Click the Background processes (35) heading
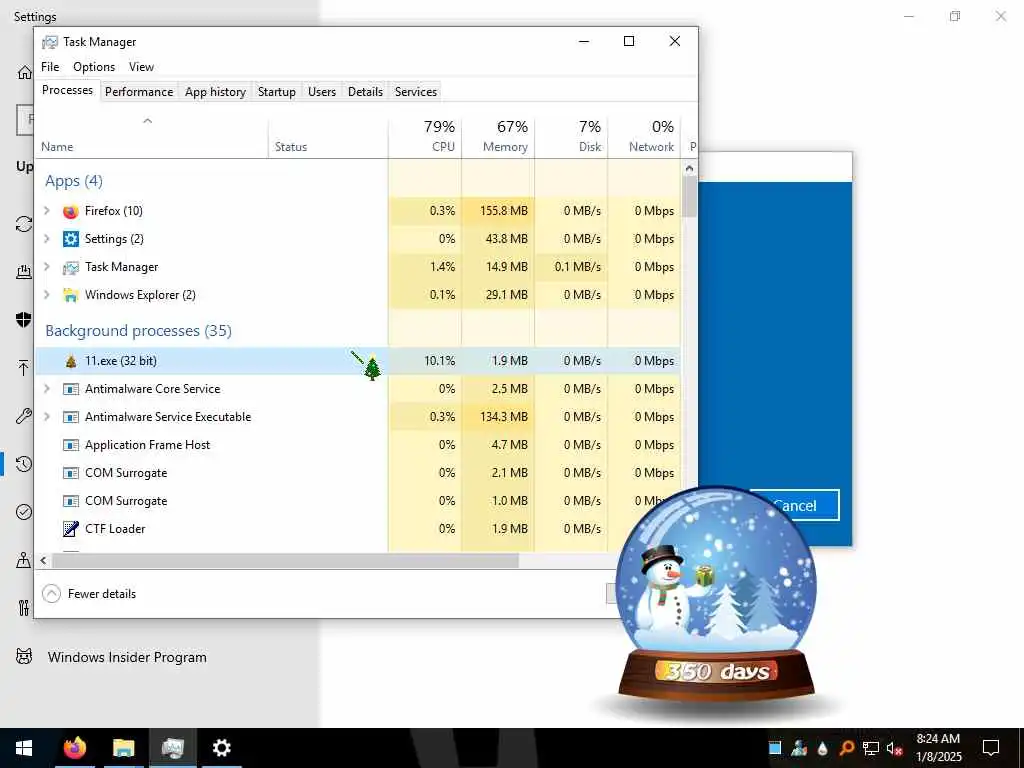This screenshot has width=1024, height=768. pyautogui.click(x=138, y=330)
